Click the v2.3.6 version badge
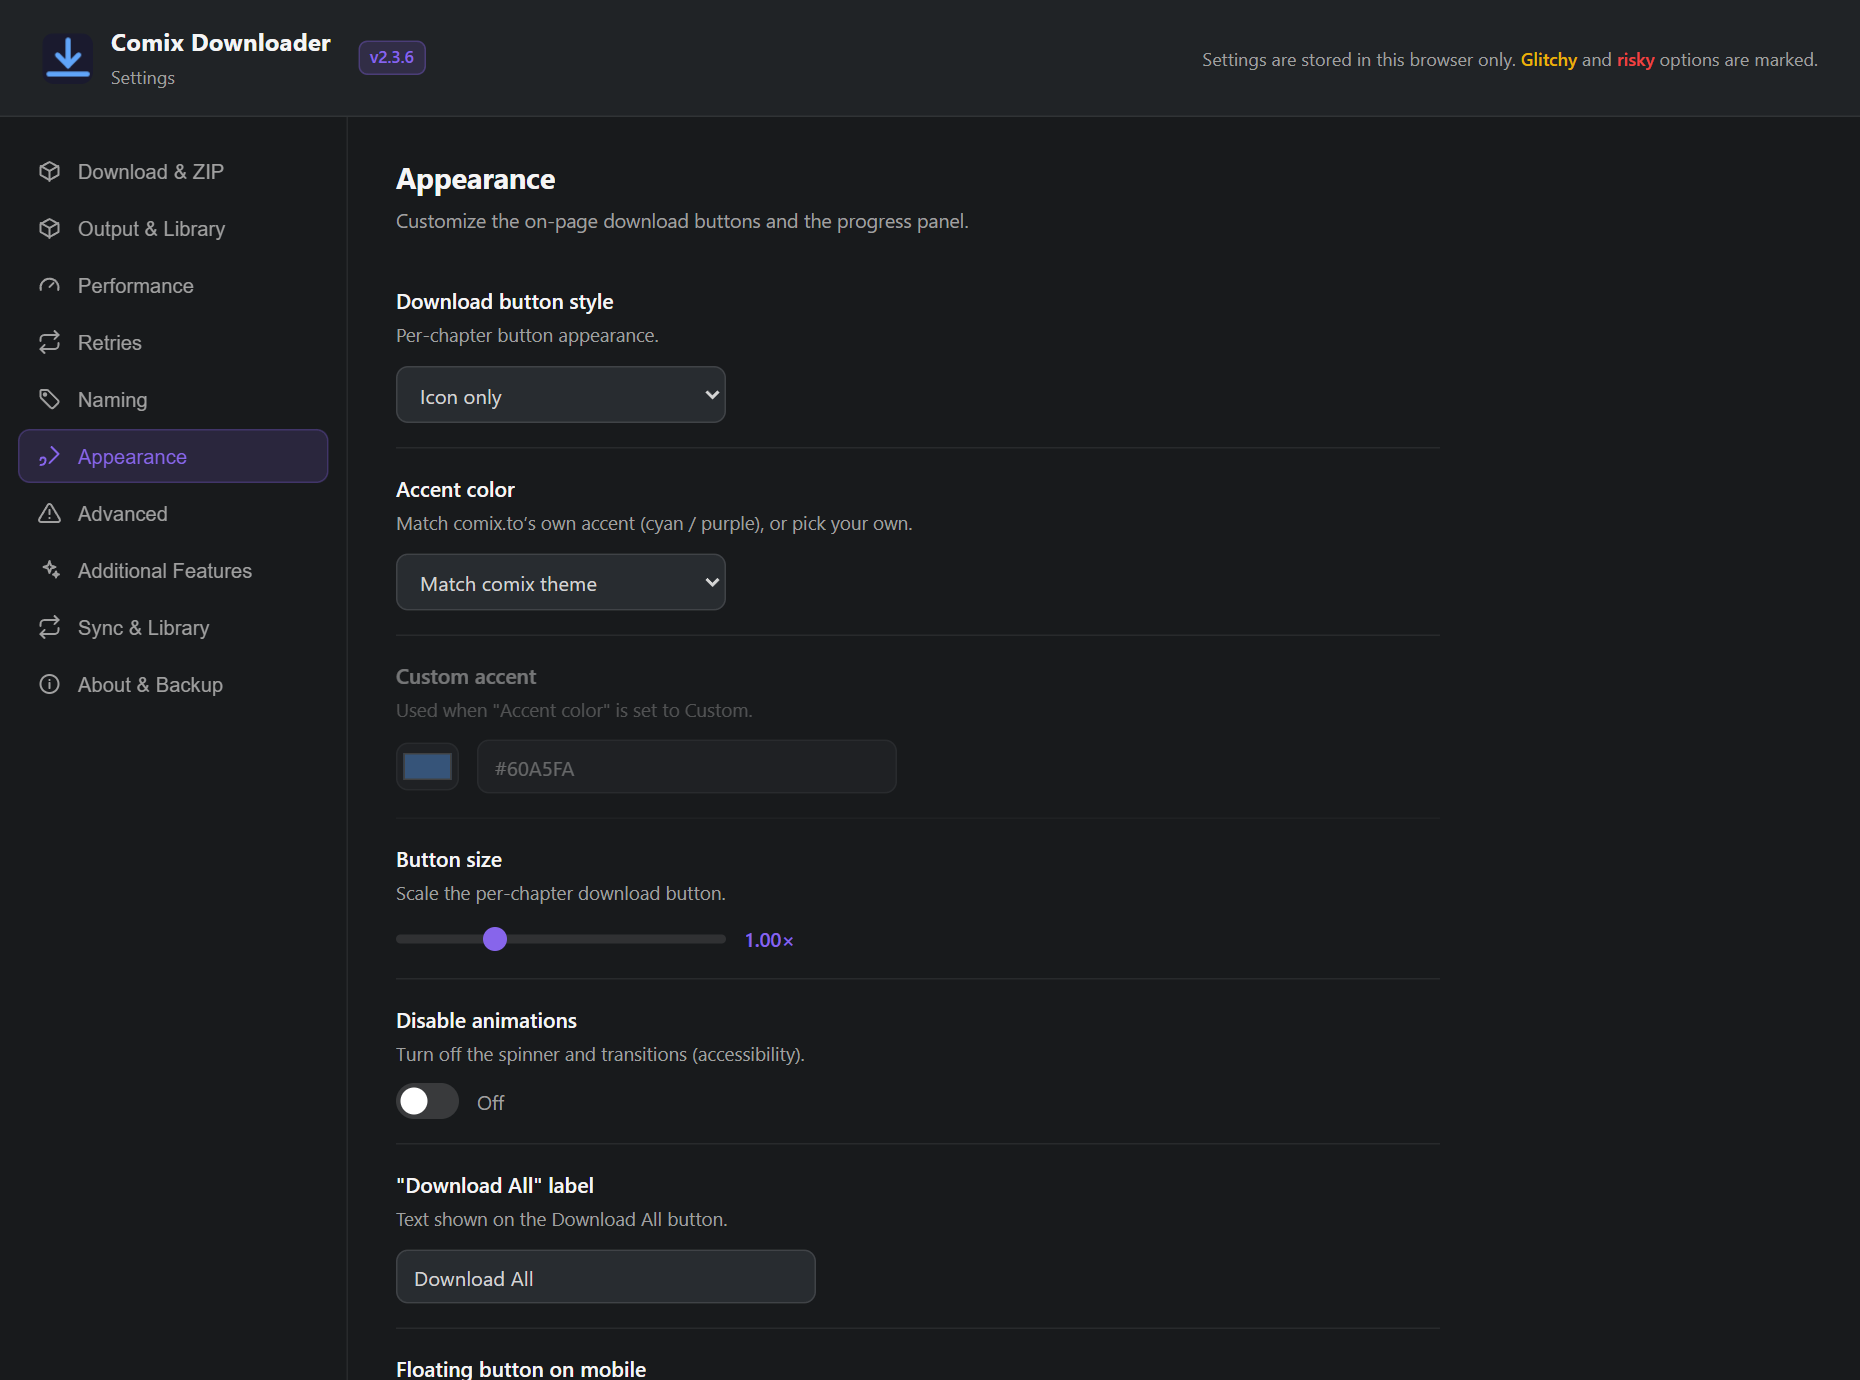Image resolution: width=1860 pixels, height=1380 pixels. point(392,58)
